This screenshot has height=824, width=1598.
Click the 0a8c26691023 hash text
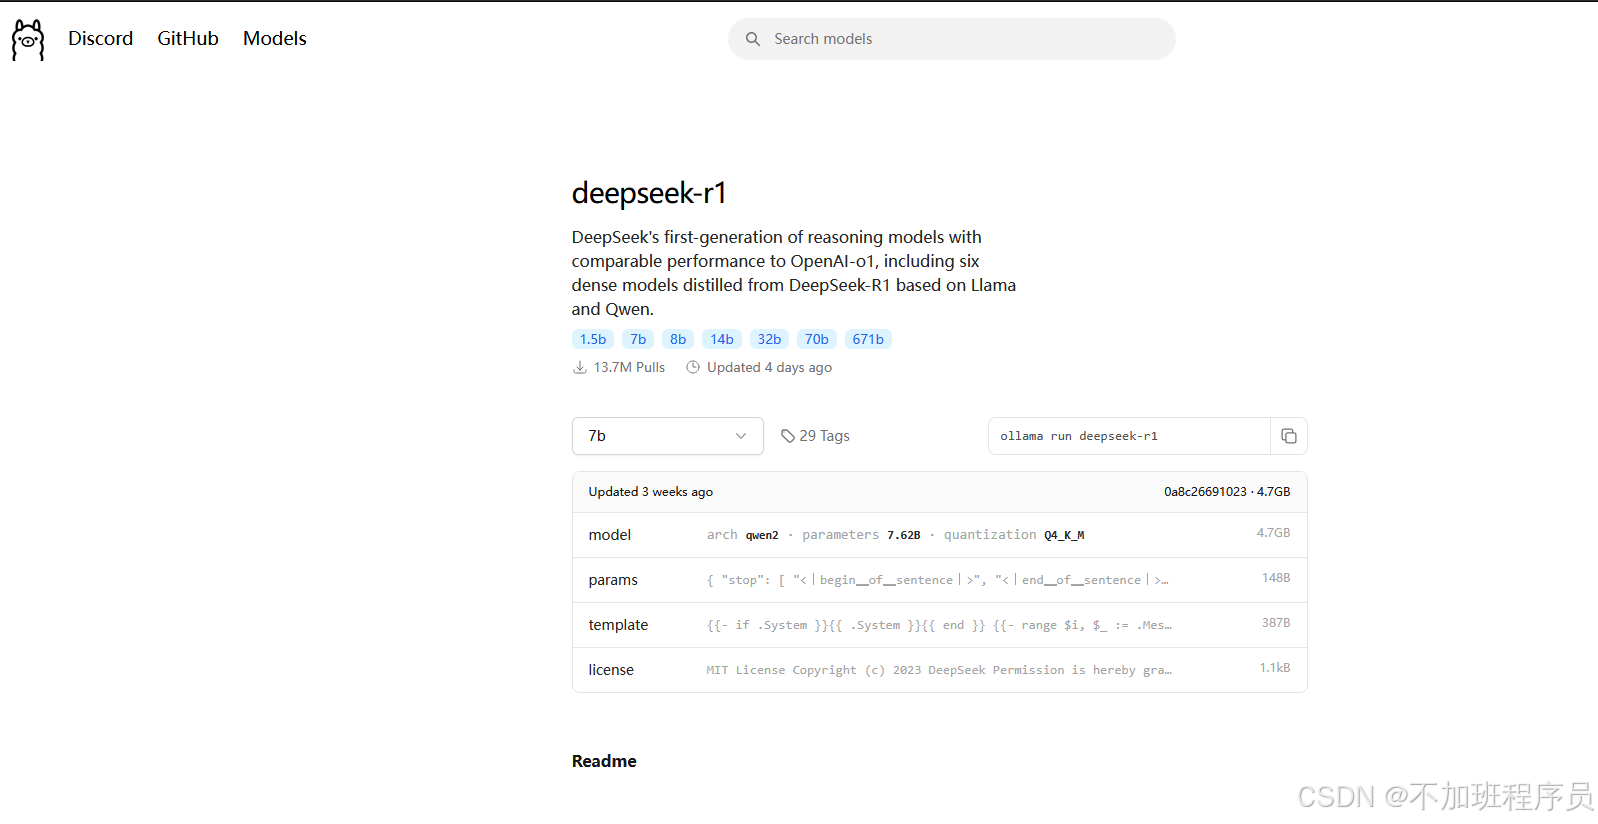1205,492
